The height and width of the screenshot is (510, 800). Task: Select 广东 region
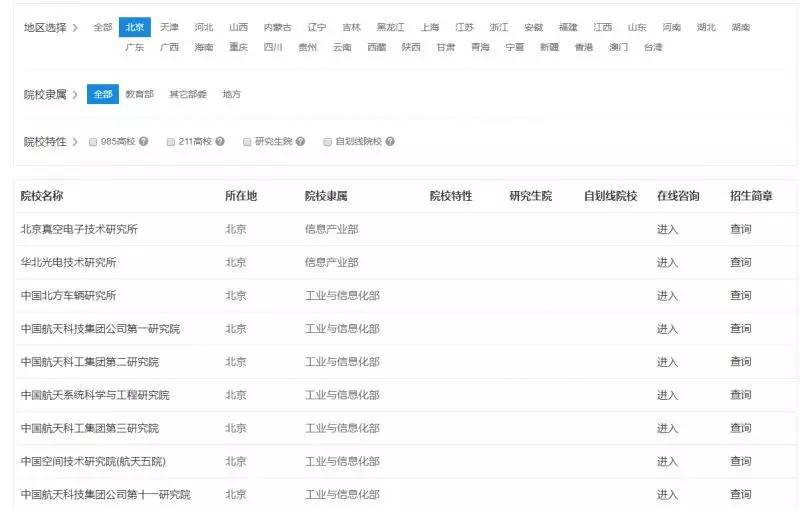135,47
